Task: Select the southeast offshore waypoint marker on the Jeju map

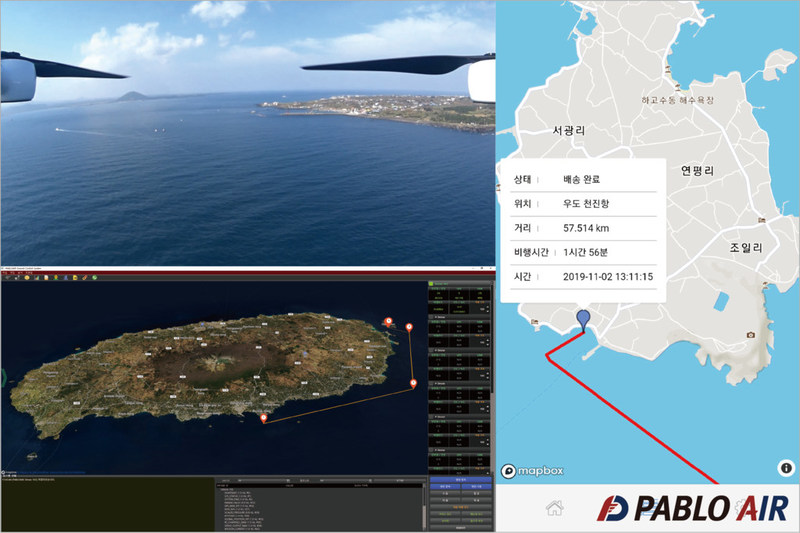Action: tap(413, 383)
